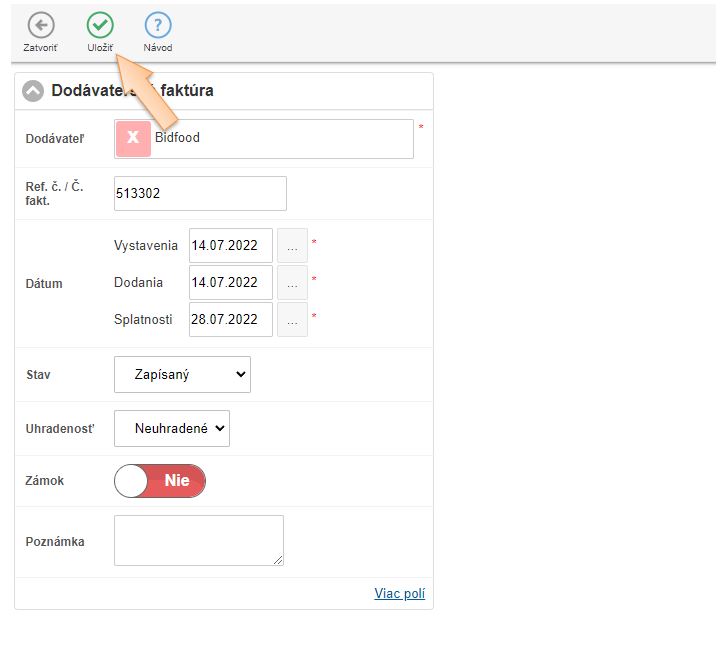Click the Poznámka textarea resize handle
725x648 pixels.
tap(279, 561)
